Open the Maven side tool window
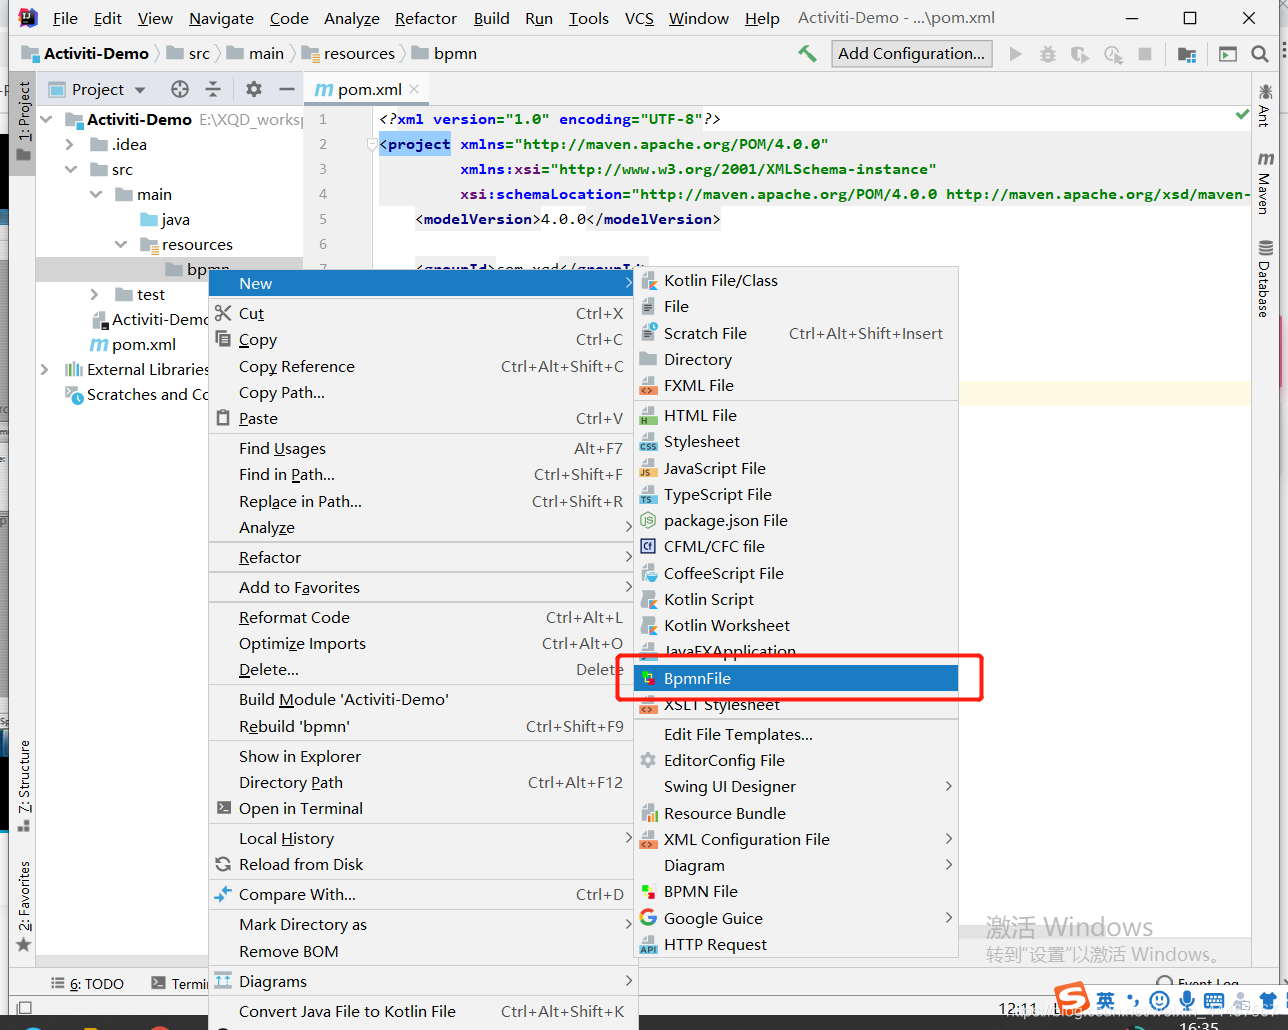The height and width of the screenshot is (1030, 1288). click(x=1265, y=183)
